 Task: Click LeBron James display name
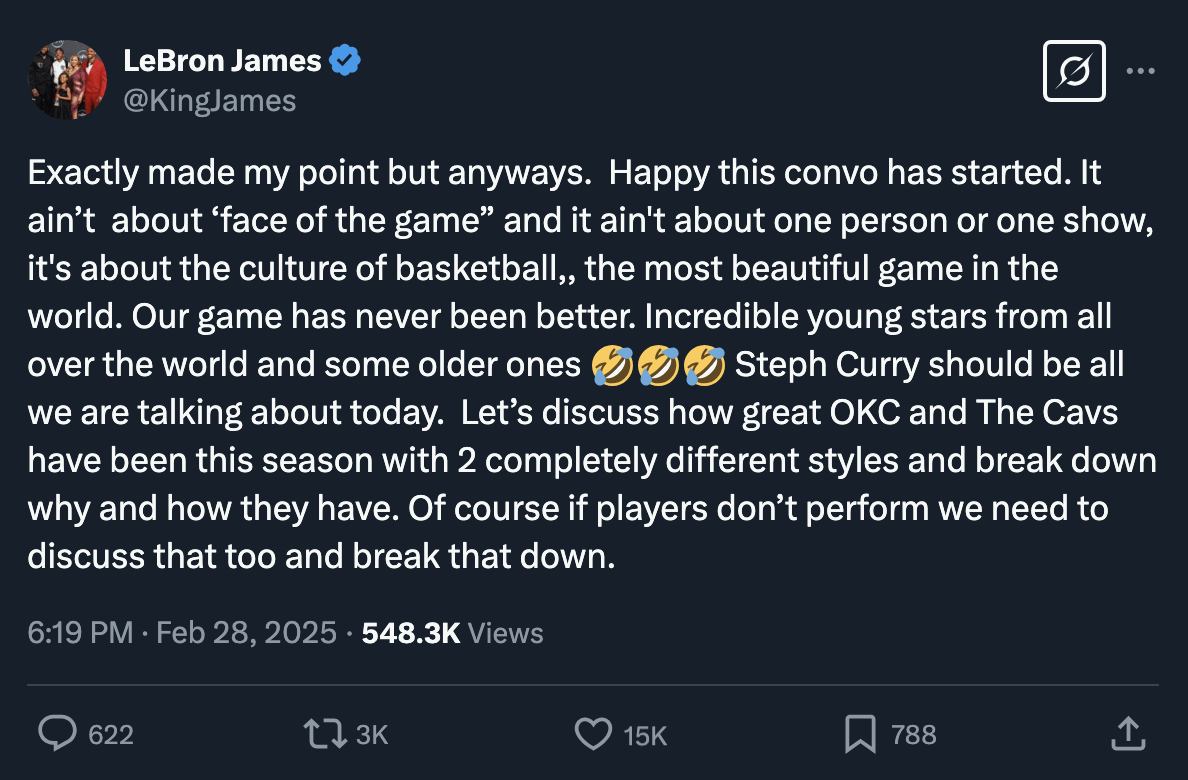tap(222, 59)
